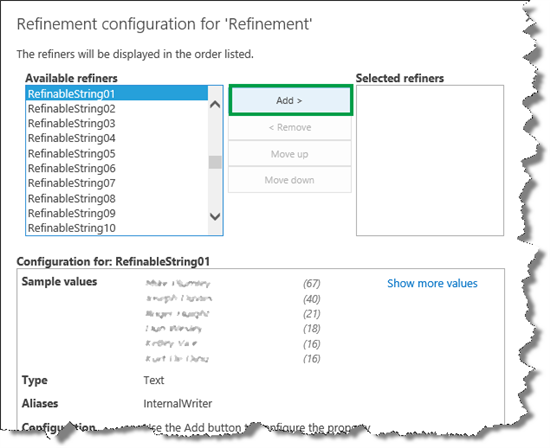Click the list scrollbar down arrow
Screen dimensions: 550x448
[x=215, y=216]
